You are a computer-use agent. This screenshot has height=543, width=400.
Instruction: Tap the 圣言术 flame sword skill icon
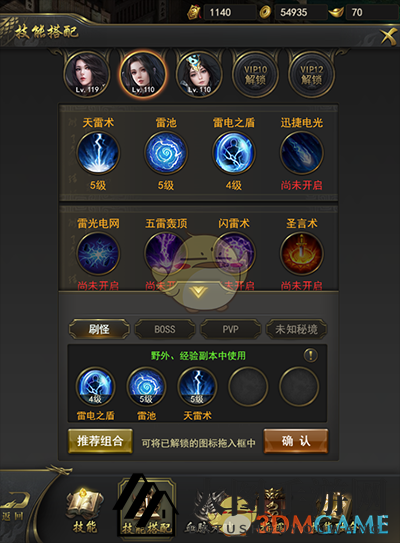point(302,253)
